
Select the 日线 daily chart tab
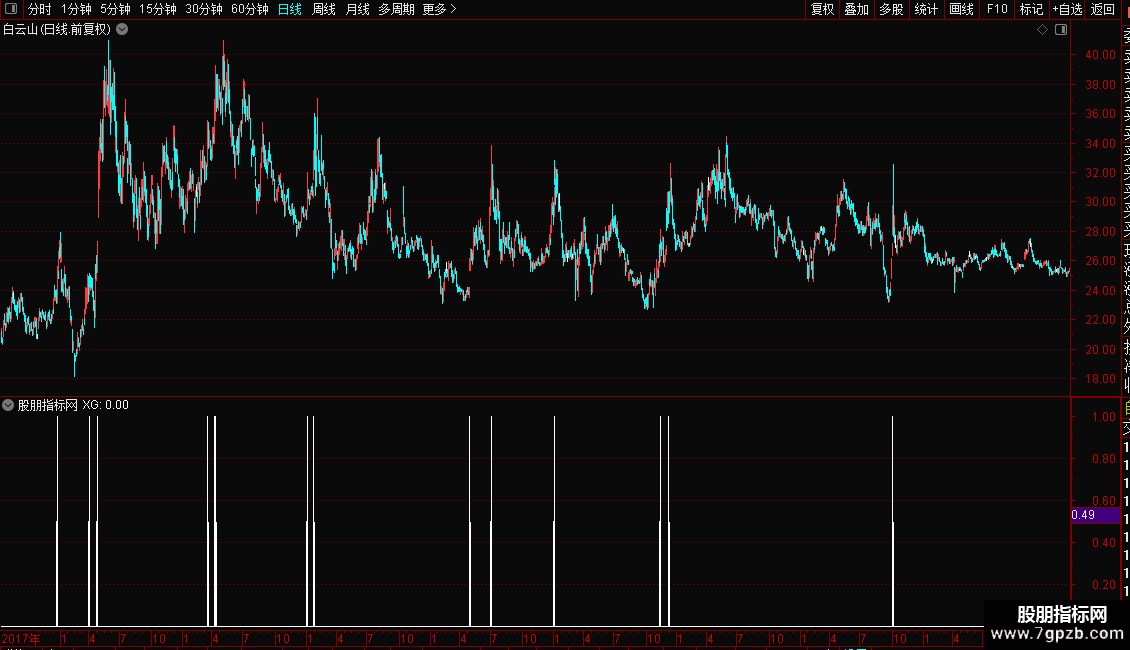[x=290, y=9]
